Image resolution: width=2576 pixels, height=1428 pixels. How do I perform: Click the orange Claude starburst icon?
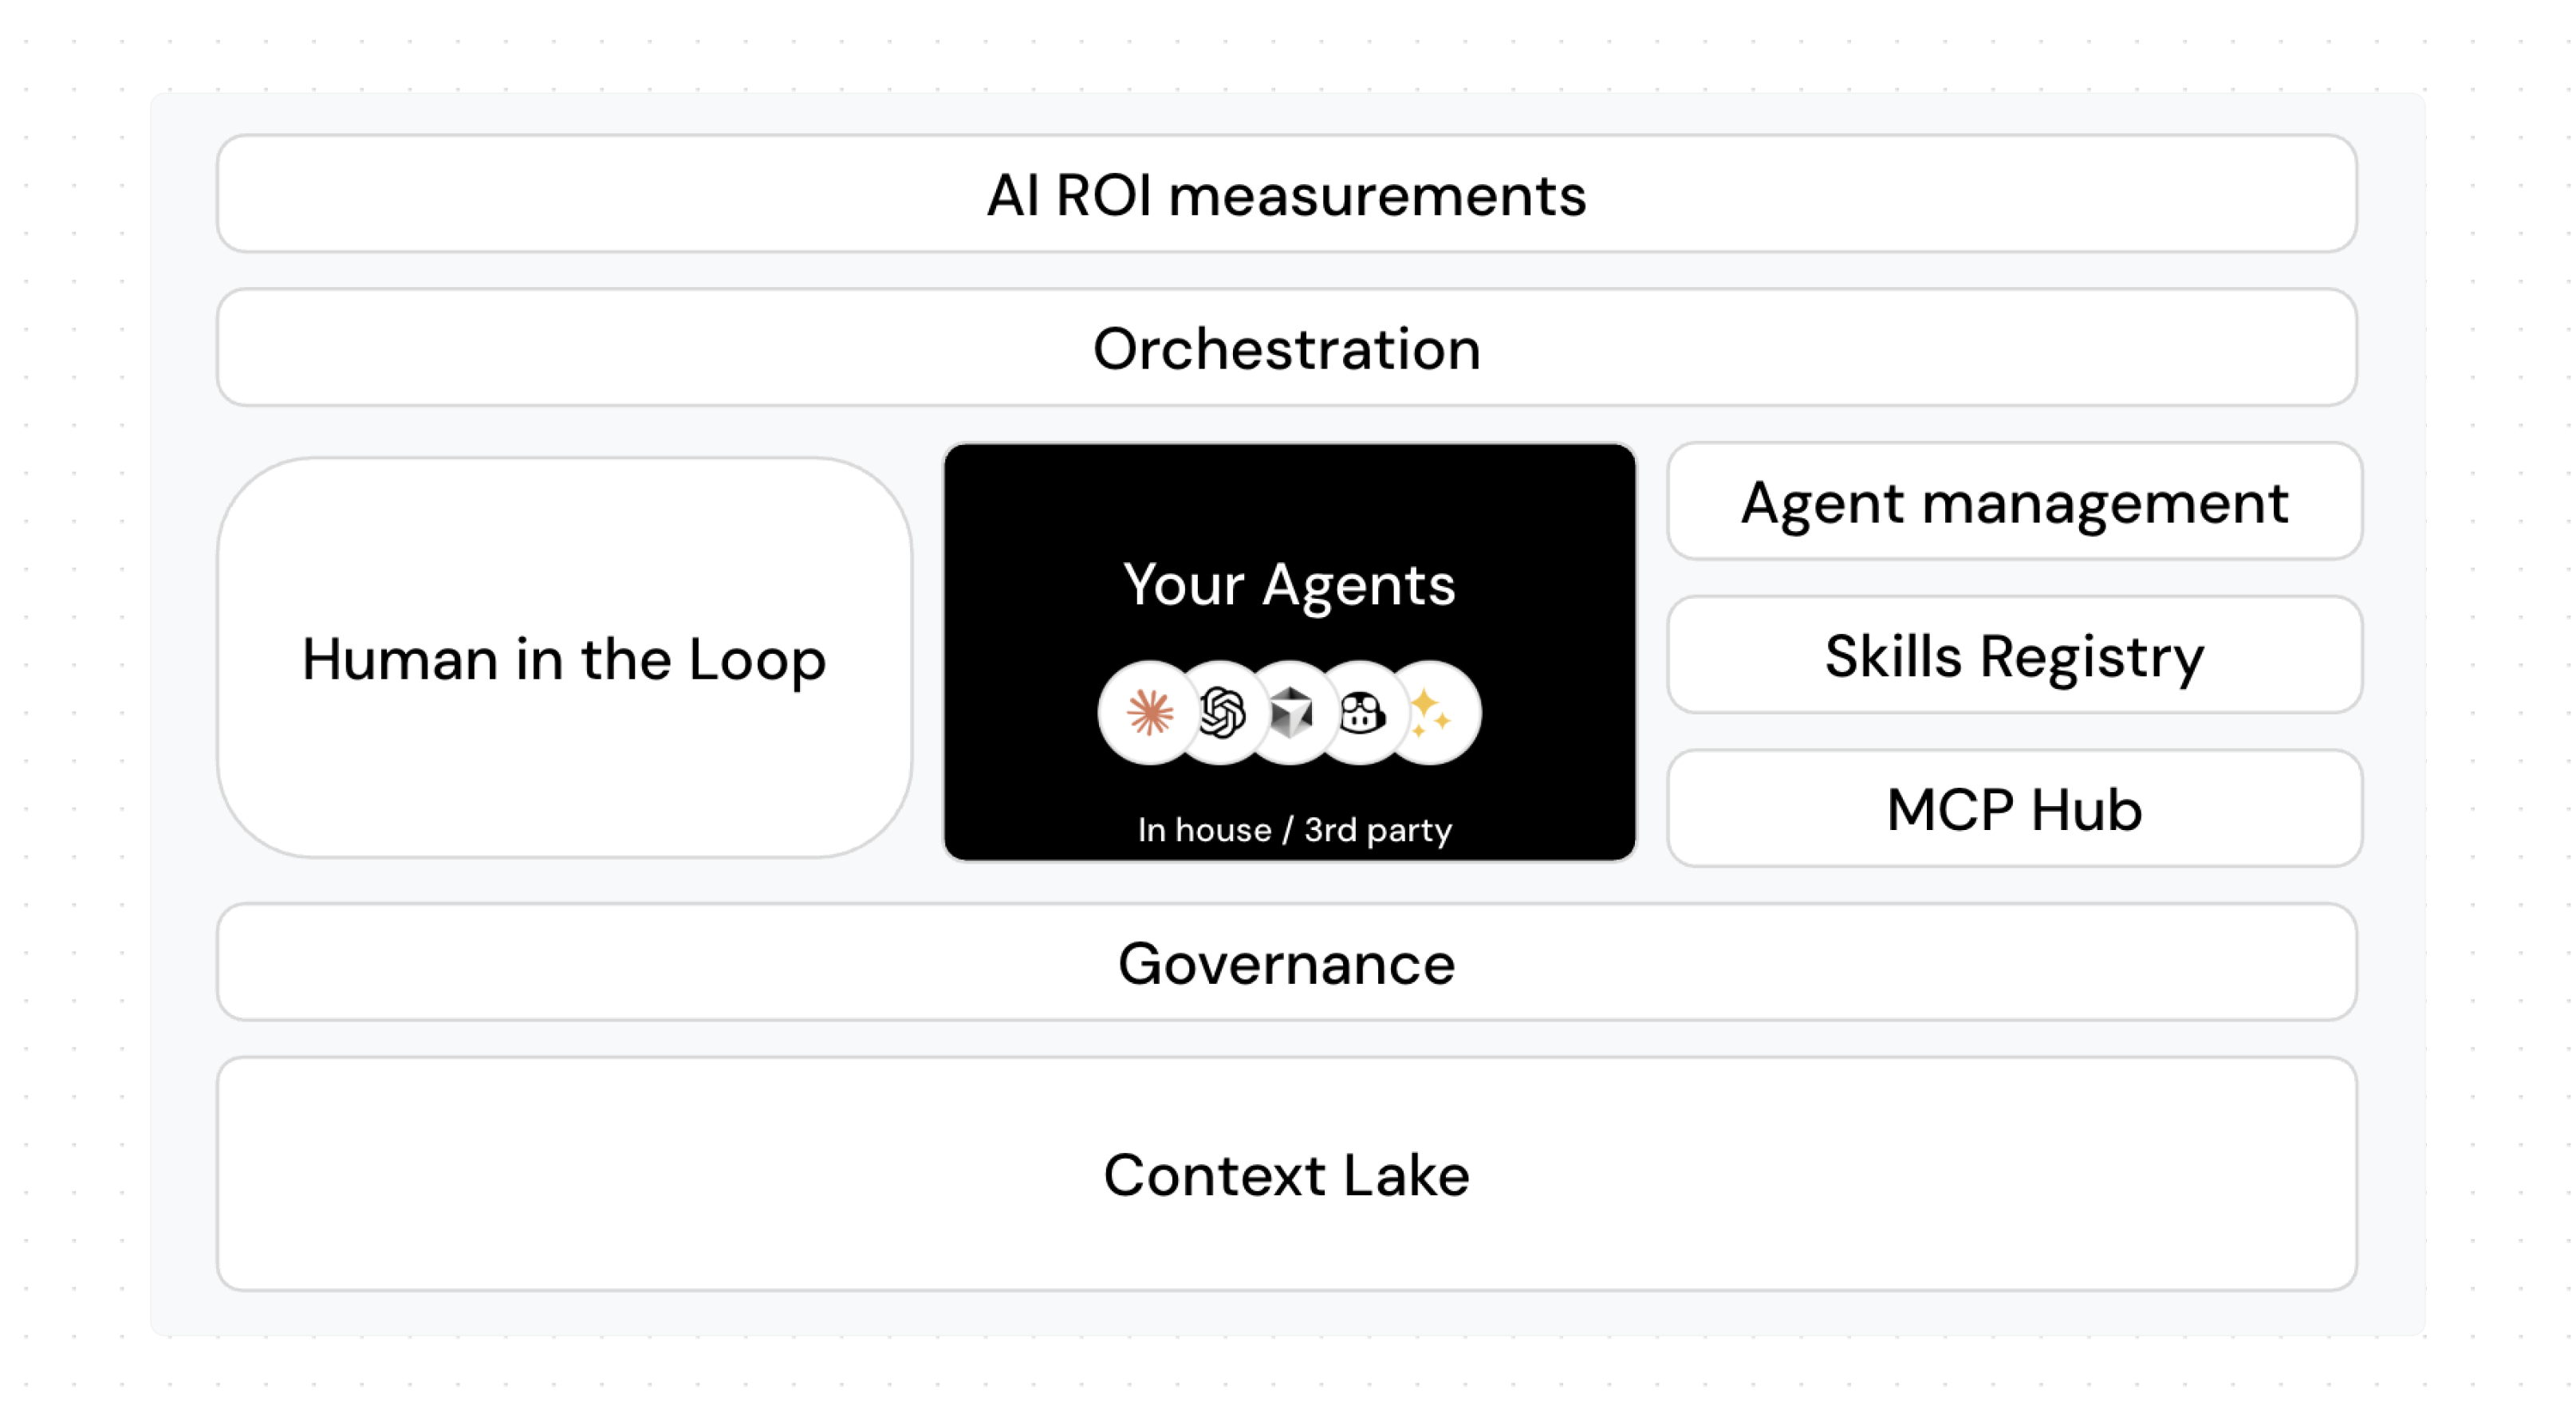[1149, 713]
